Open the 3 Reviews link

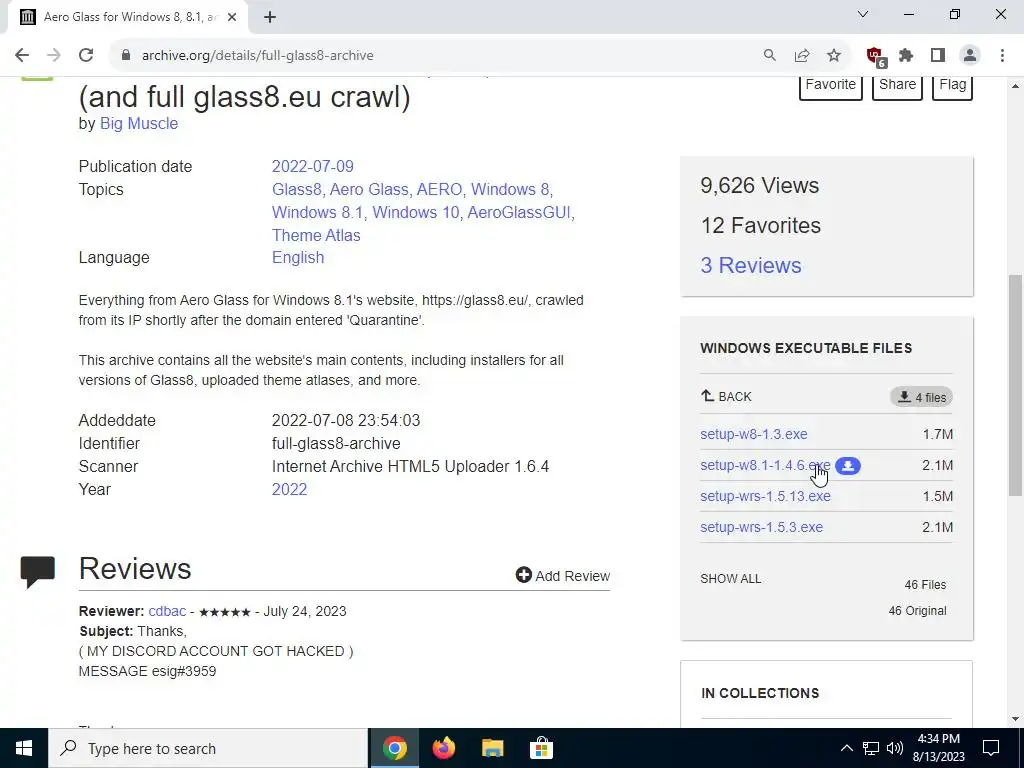coord(751,265)
